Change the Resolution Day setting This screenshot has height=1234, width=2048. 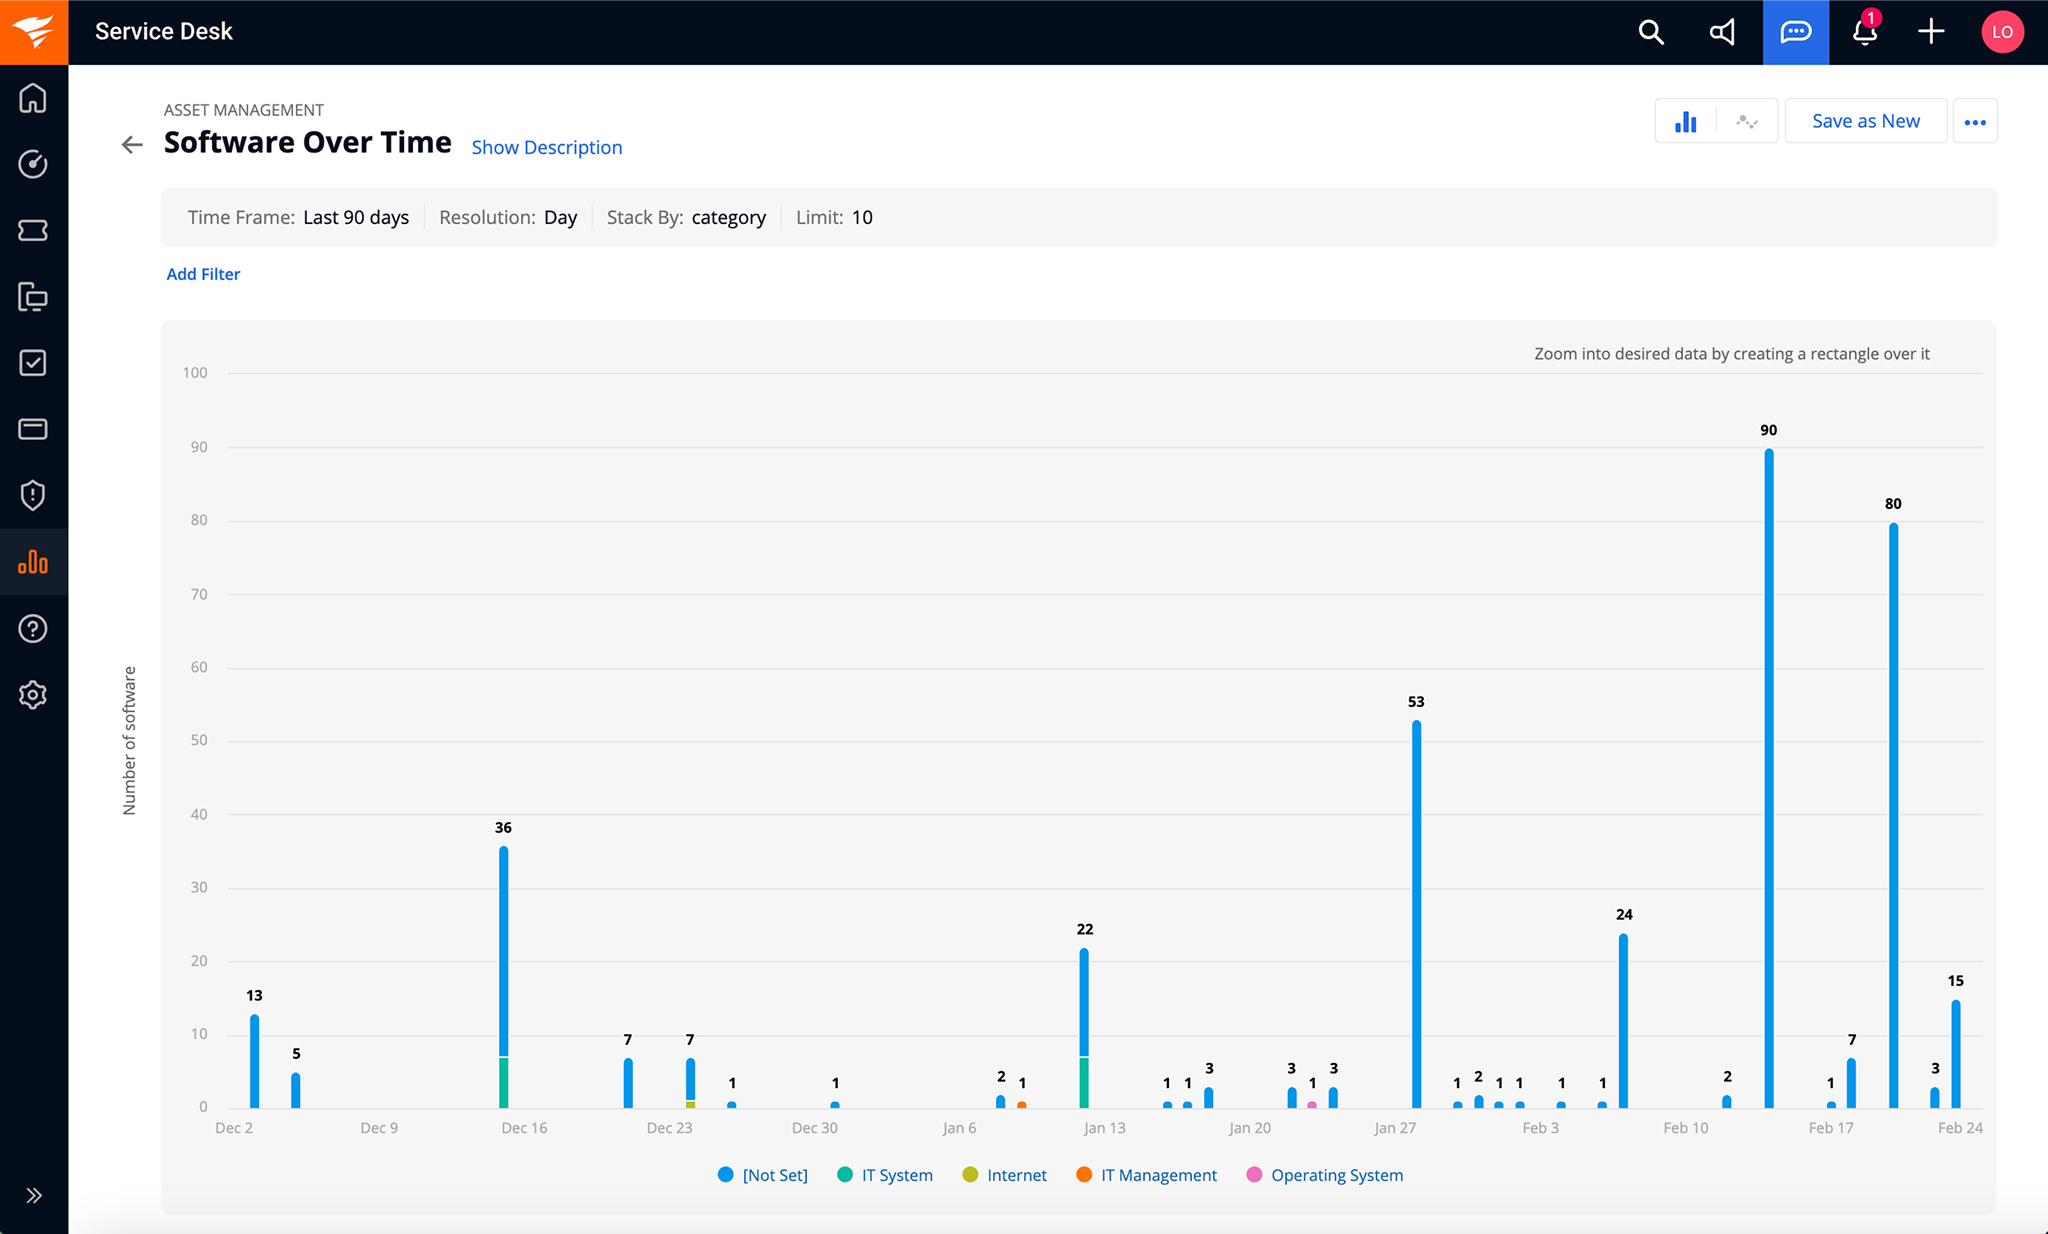click(x=562, y=217)
